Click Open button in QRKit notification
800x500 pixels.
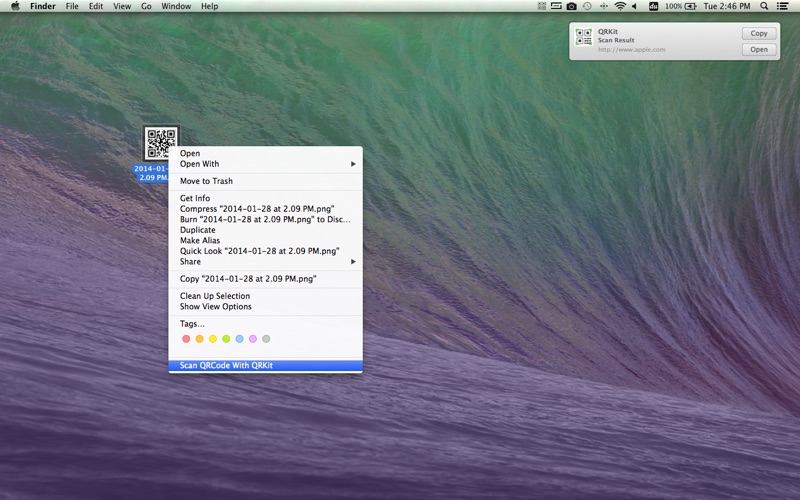[759, 49]
